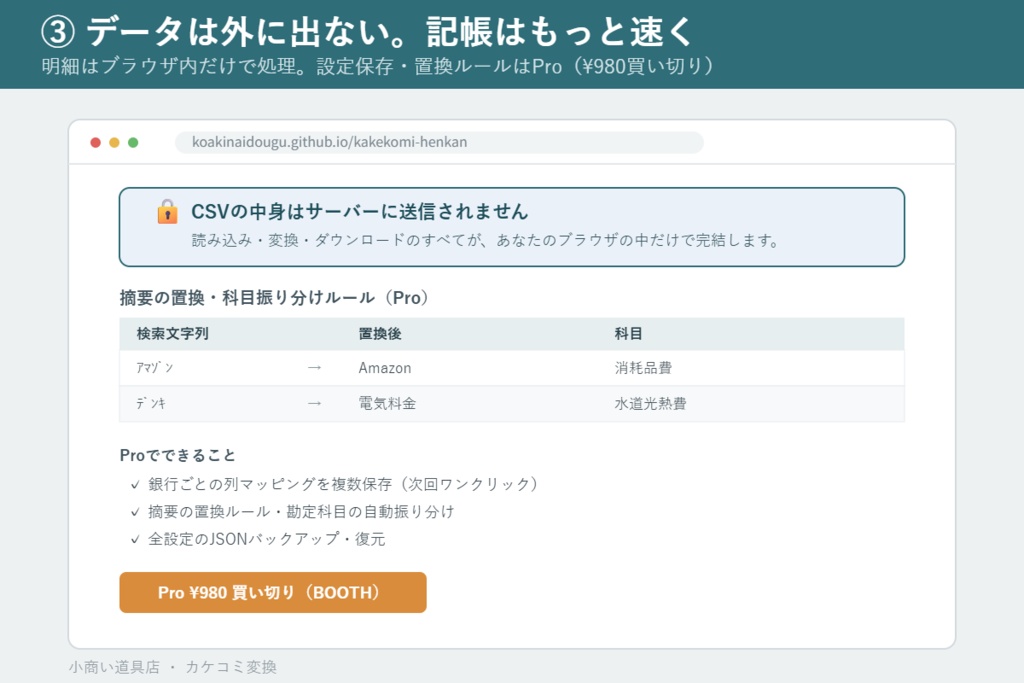This screenshot has height=683, width=1024.
Task: Select the Amazon replacement cell
Action: point(385,368)
